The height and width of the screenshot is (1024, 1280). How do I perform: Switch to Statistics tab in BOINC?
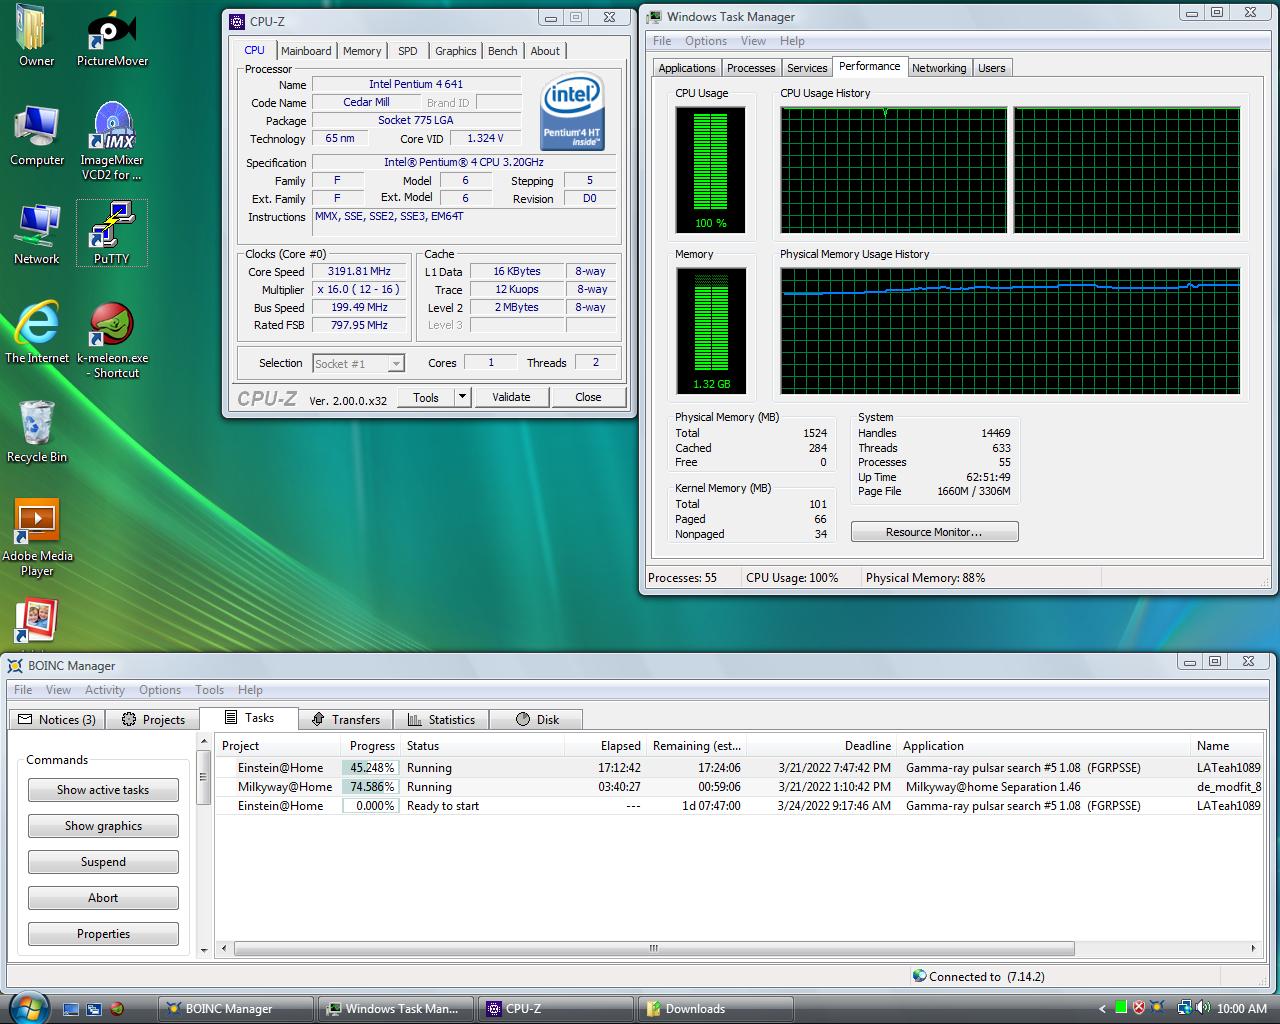[441, 719]
